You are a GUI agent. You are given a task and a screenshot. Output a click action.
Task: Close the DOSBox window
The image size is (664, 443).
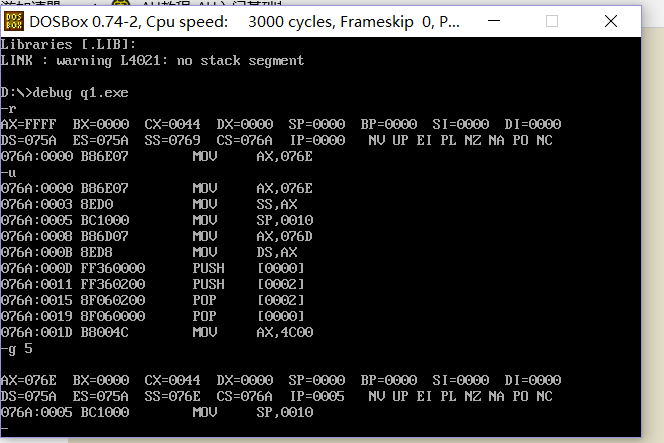[611, 21]
